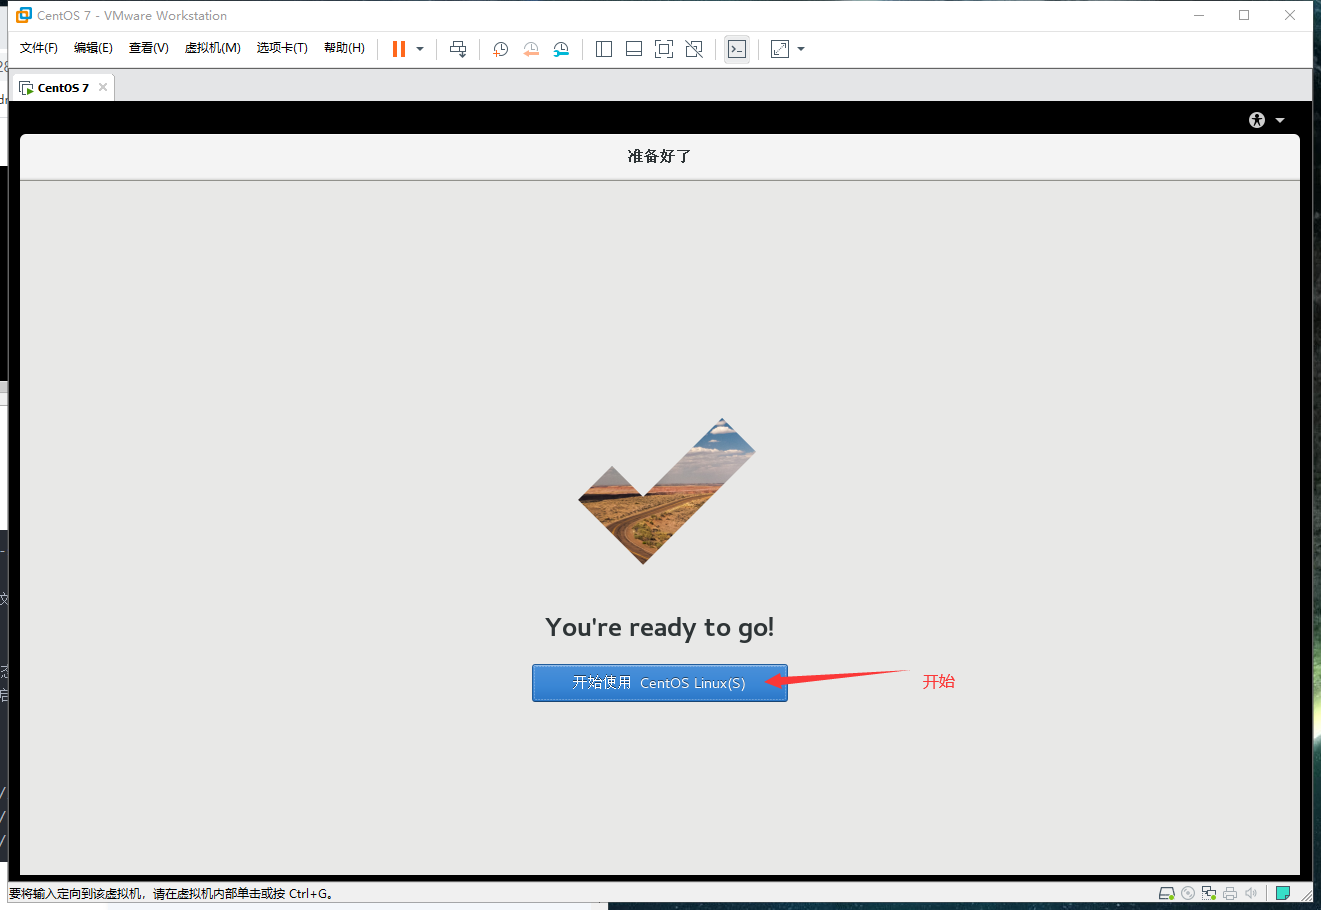This screenshot has height=910, width=1321.
Task: Maximize the VMware Workstation window
Action: click(x=1244, y=15)
